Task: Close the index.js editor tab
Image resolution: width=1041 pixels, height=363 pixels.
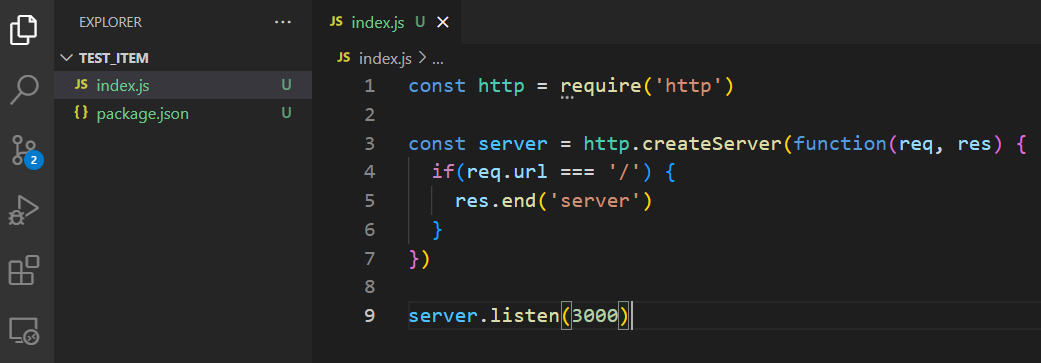Action: (x=442, y=22)
